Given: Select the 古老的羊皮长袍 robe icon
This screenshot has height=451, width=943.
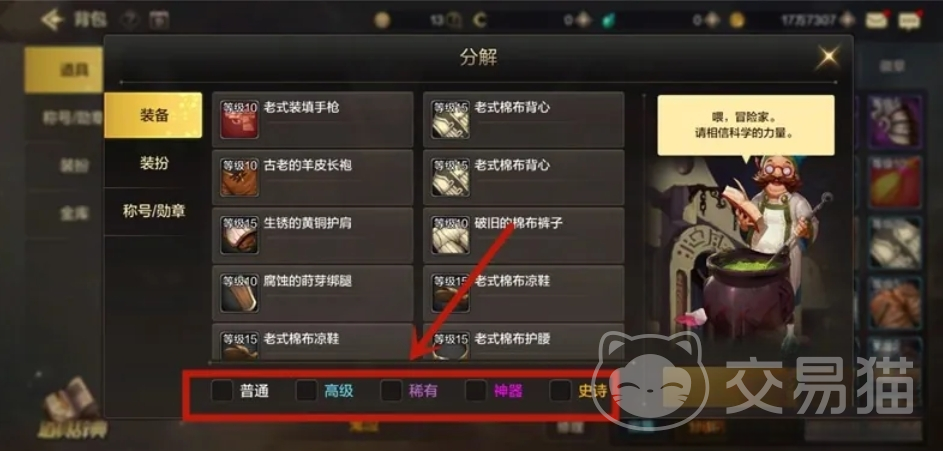Looking at the screenshot, I should tap(239, 177).
